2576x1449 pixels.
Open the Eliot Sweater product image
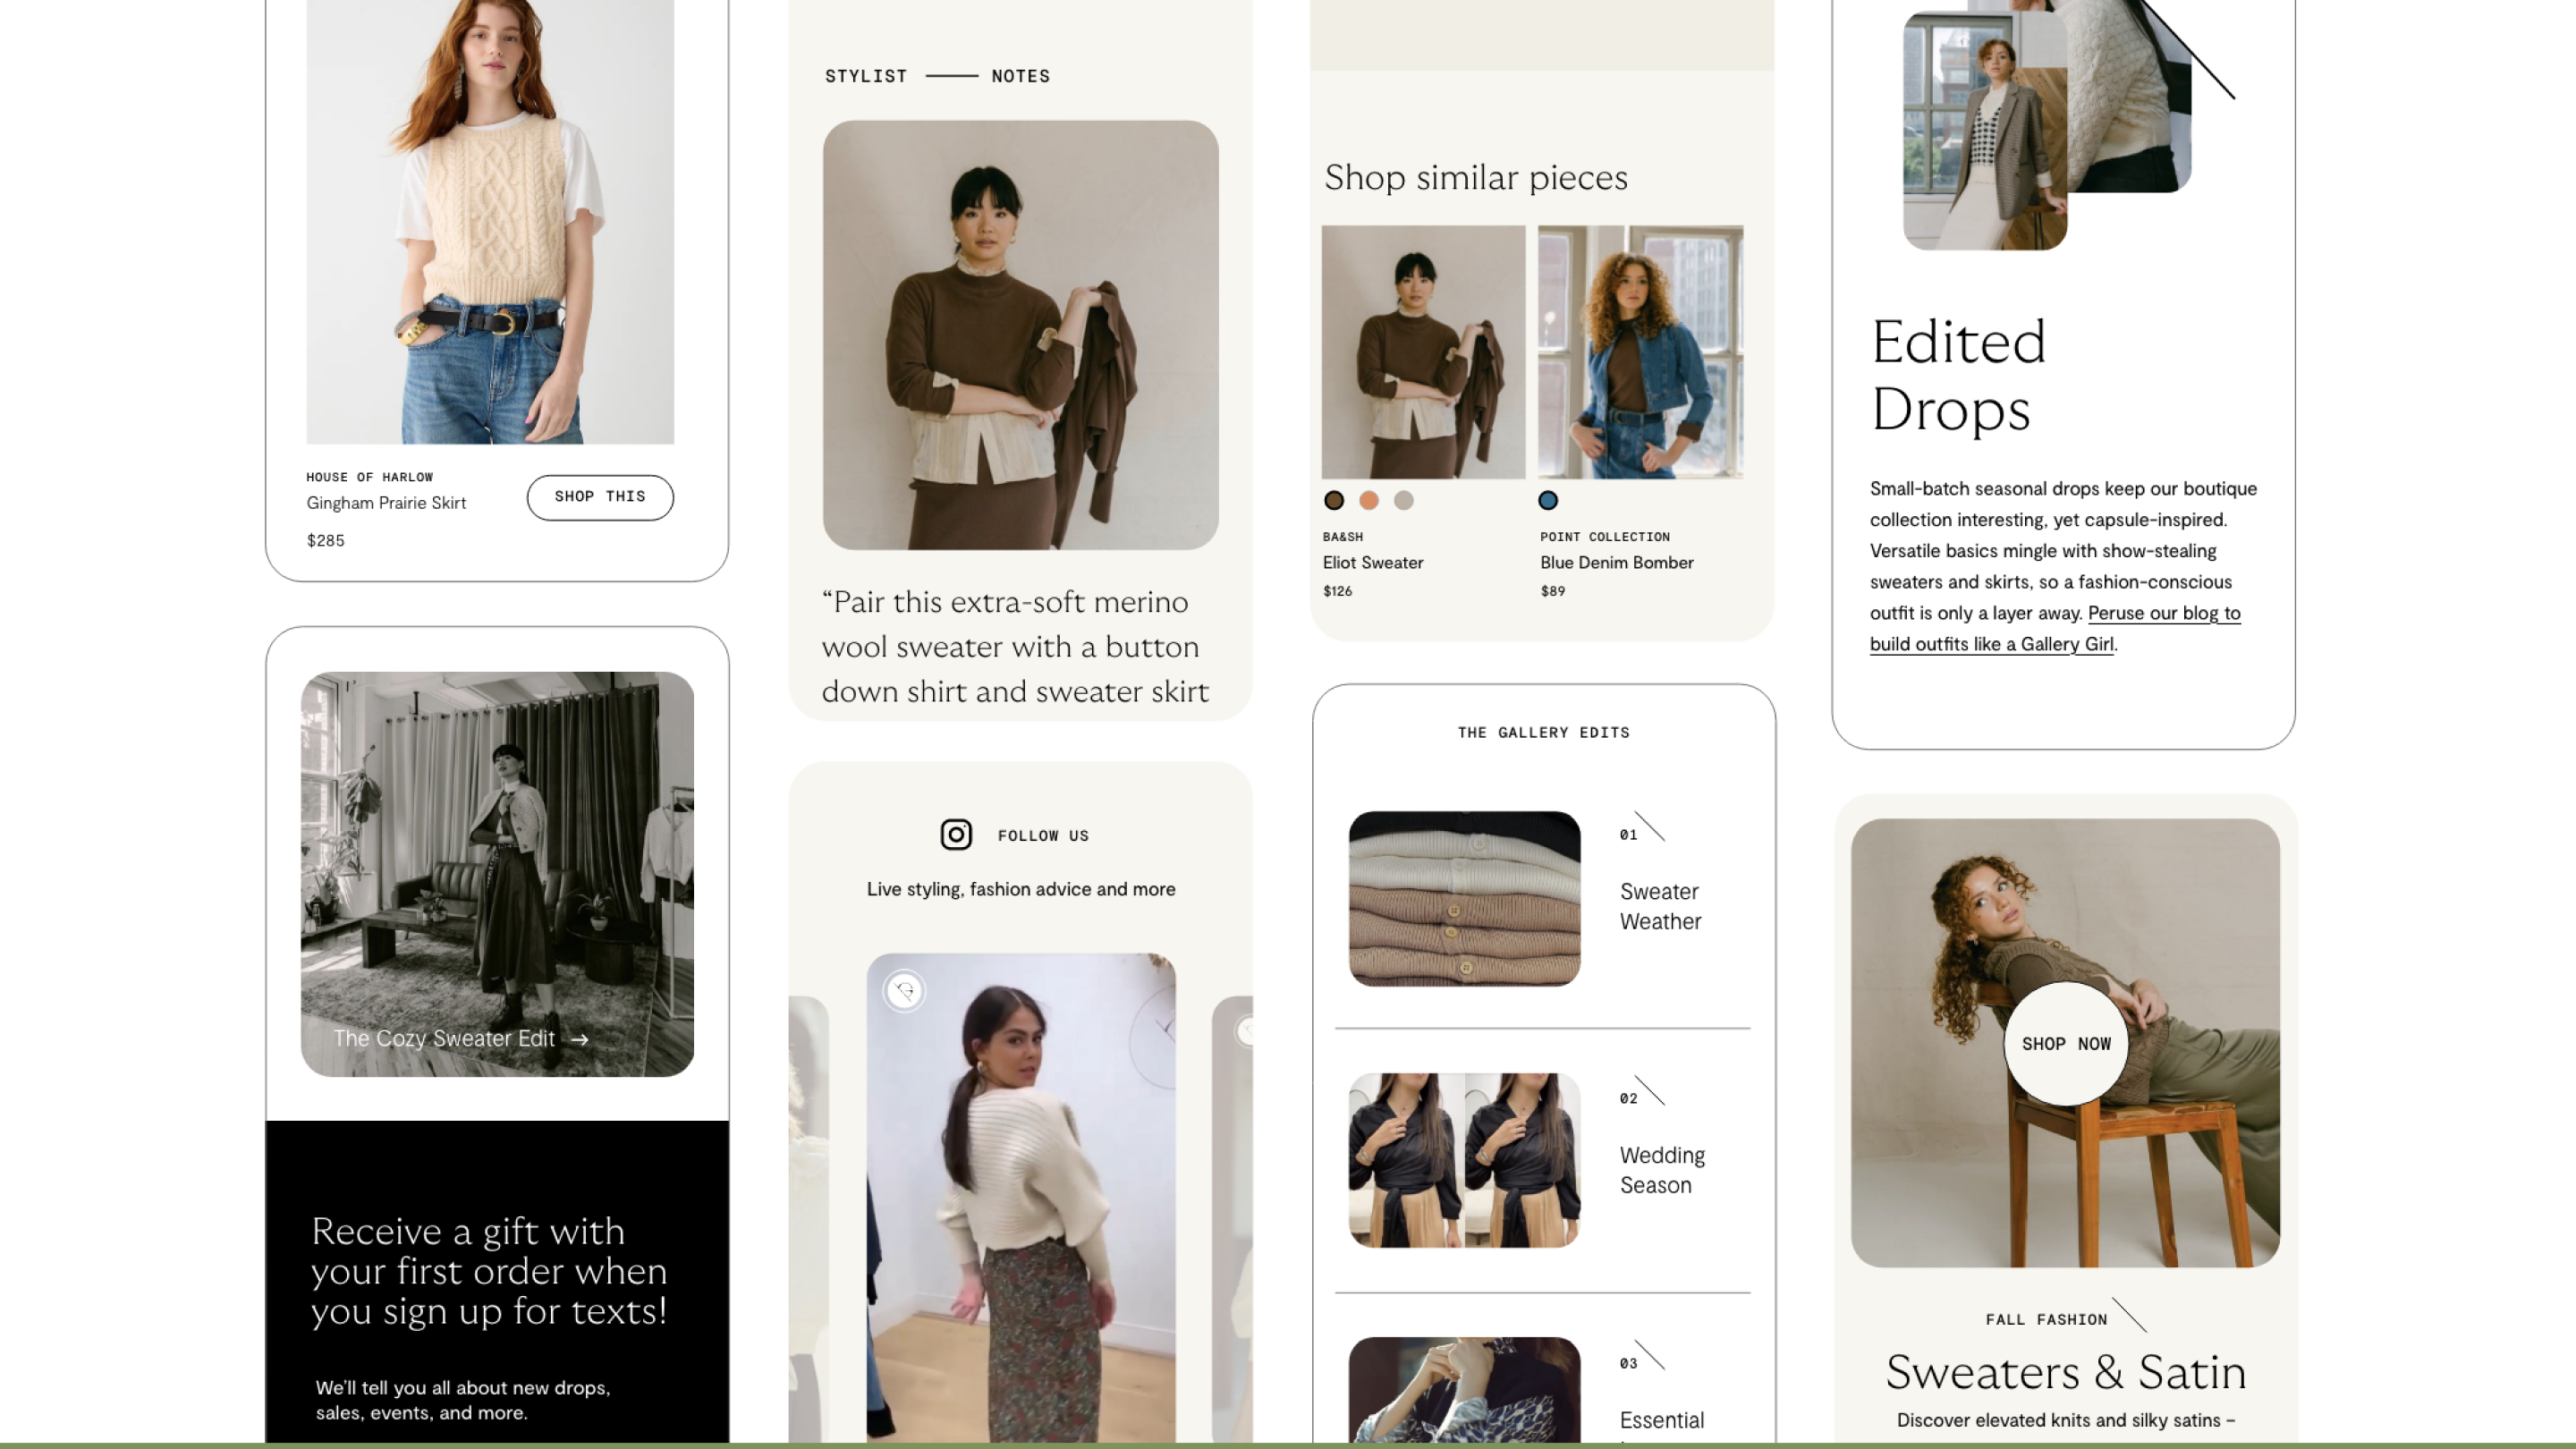1422,352
